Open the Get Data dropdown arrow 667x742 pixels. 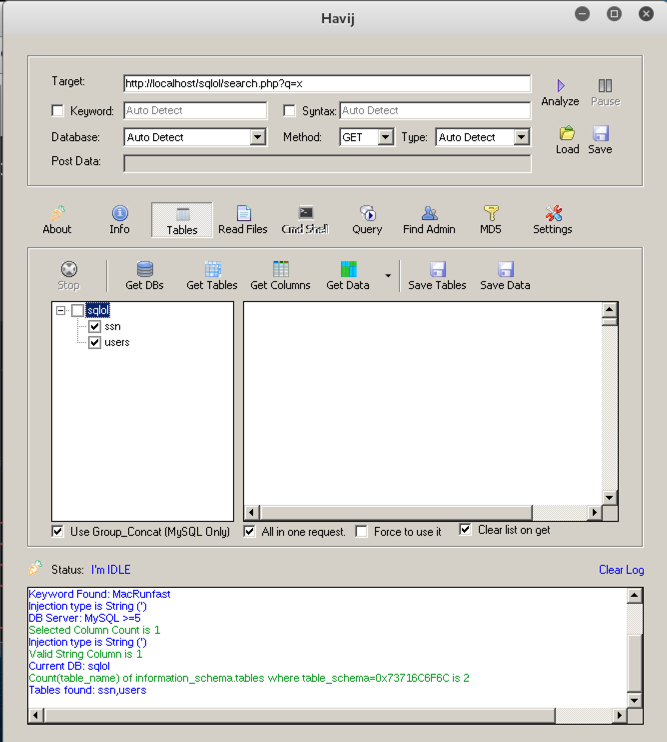coord(388,275)
